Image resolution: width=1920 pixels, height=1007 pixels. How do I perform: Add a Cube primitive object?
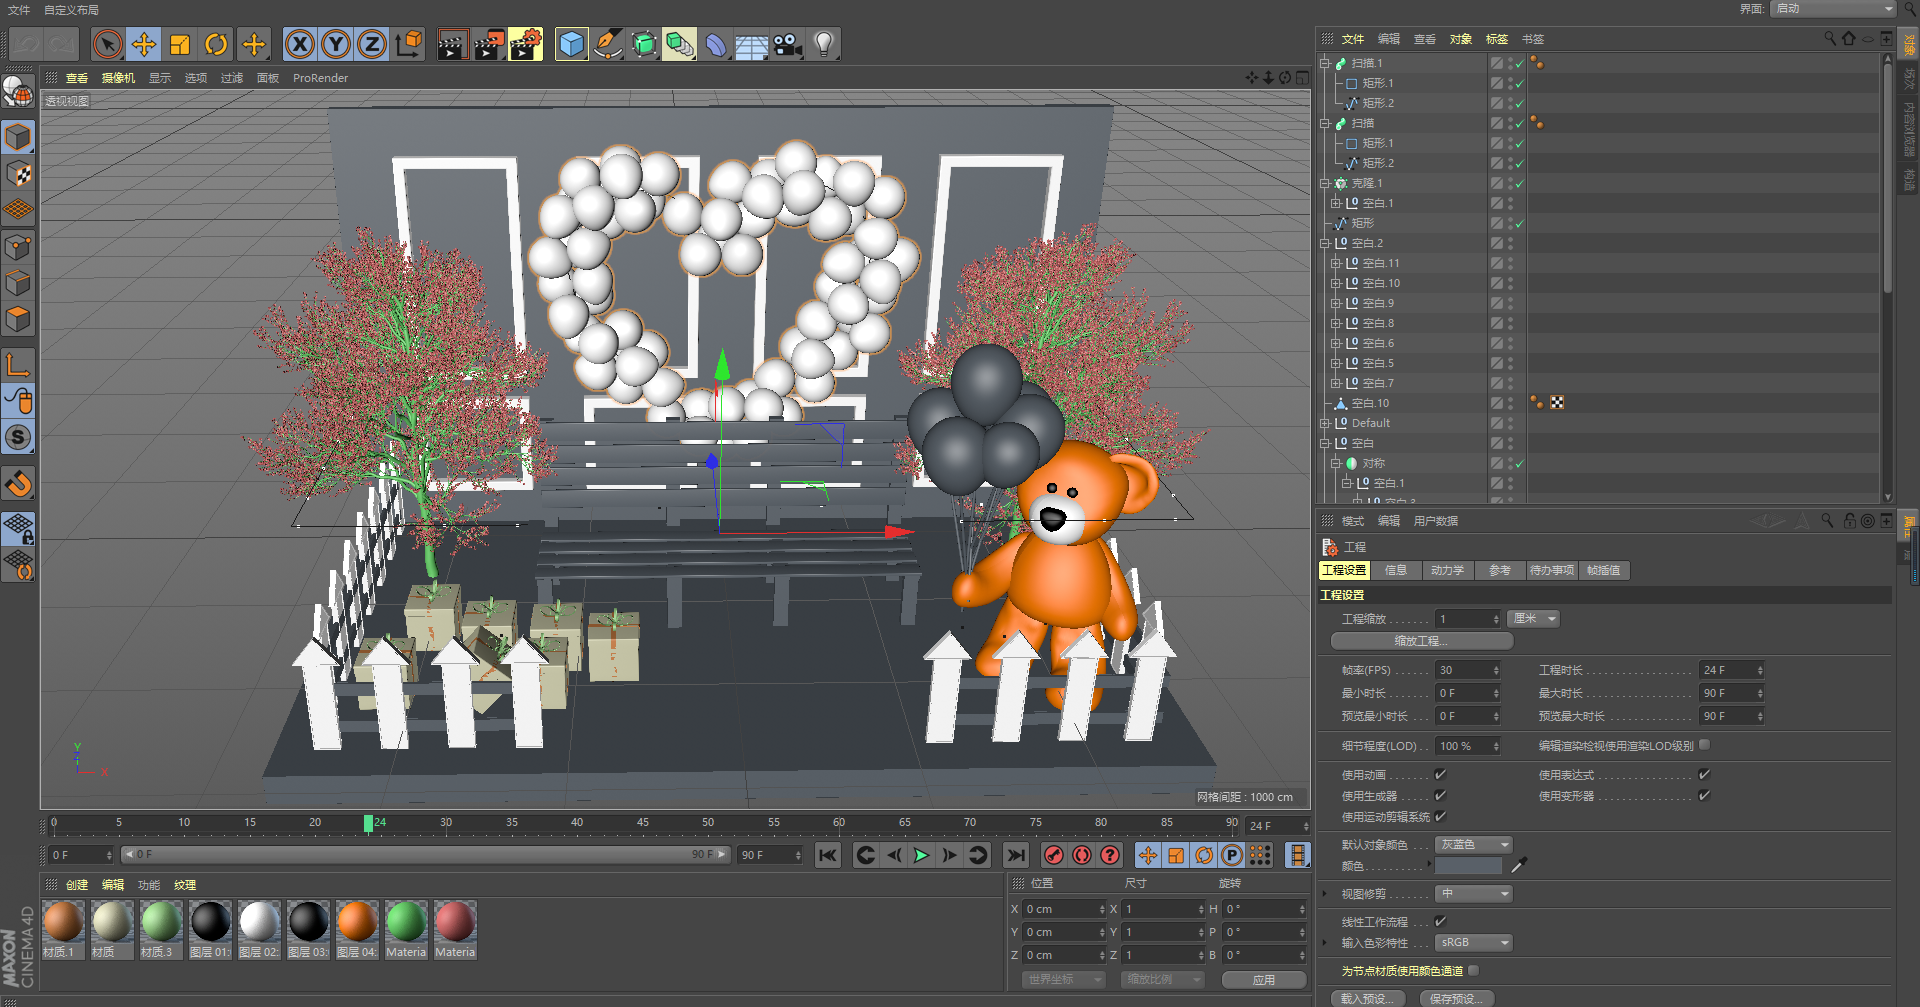point(572,44)
